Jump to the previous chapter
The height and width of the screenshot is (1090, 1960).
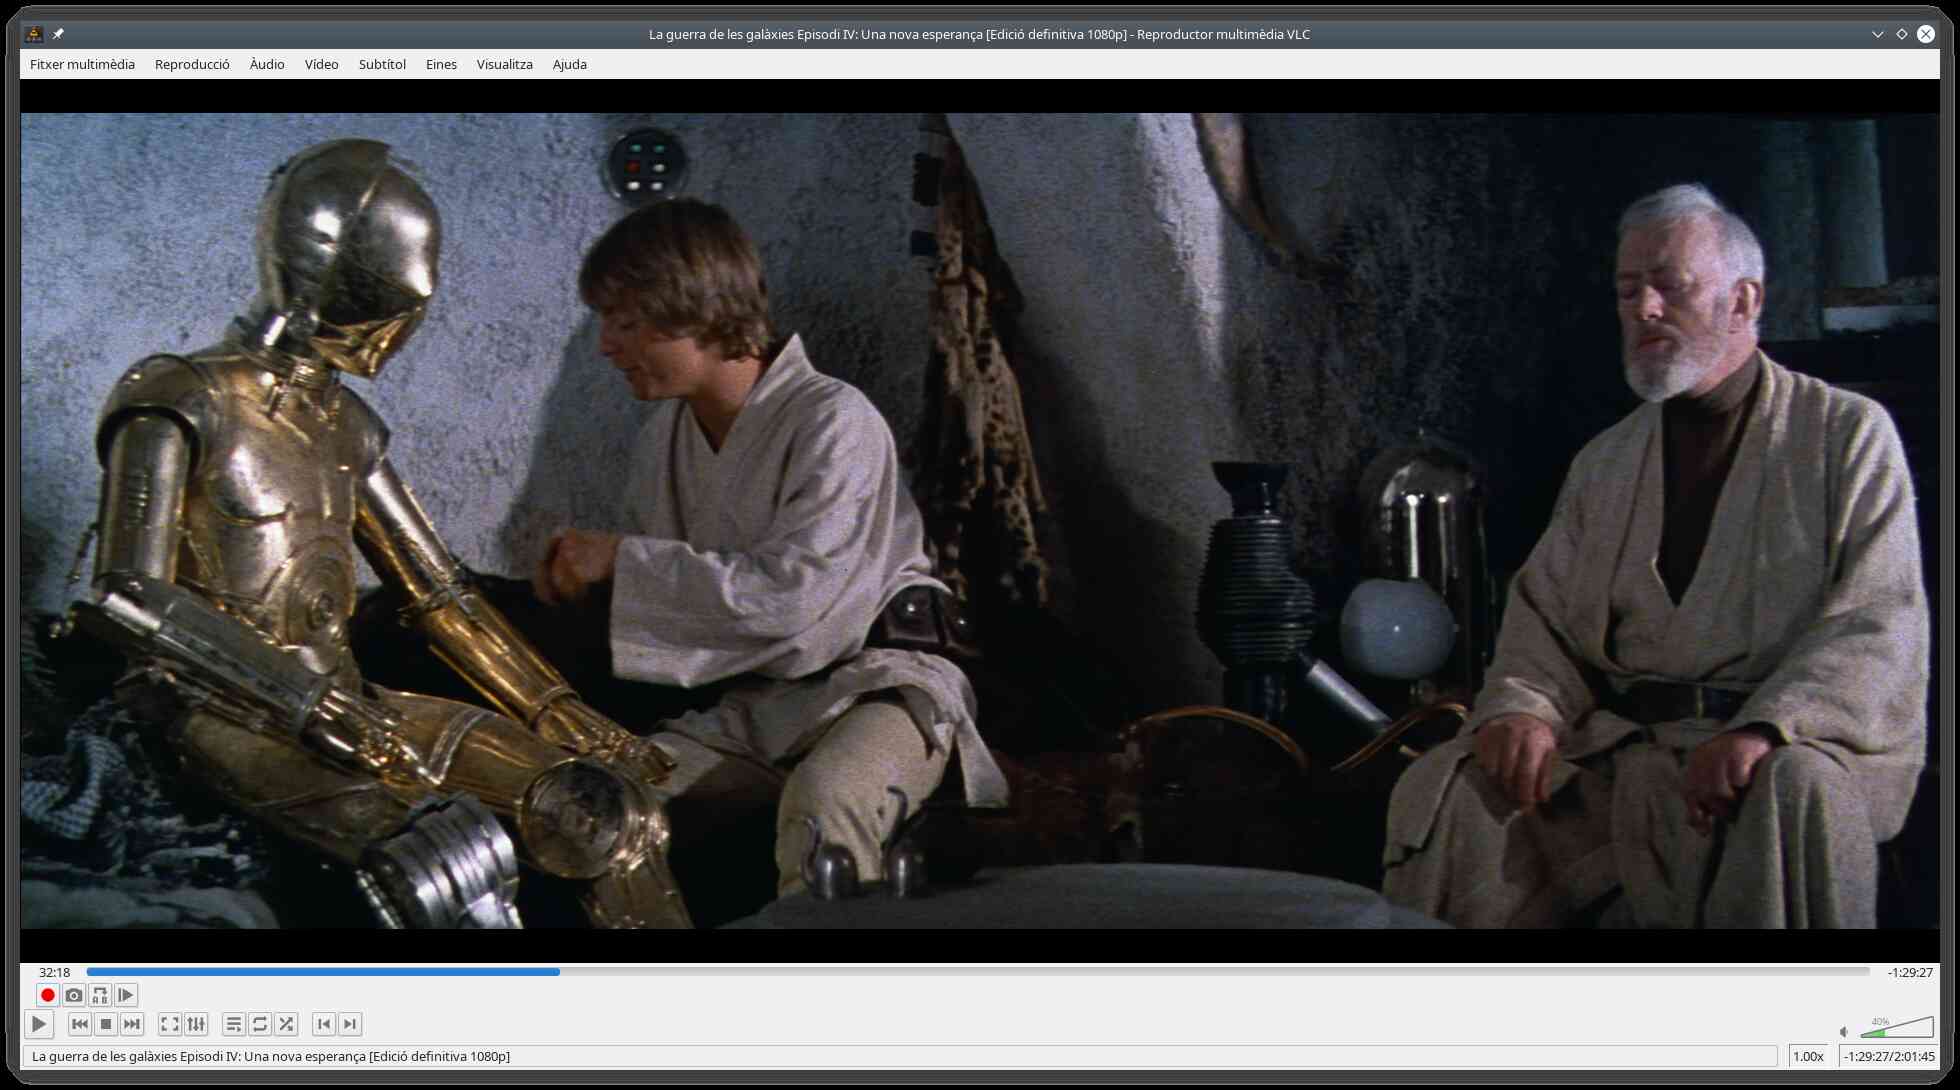(323, 1024)
